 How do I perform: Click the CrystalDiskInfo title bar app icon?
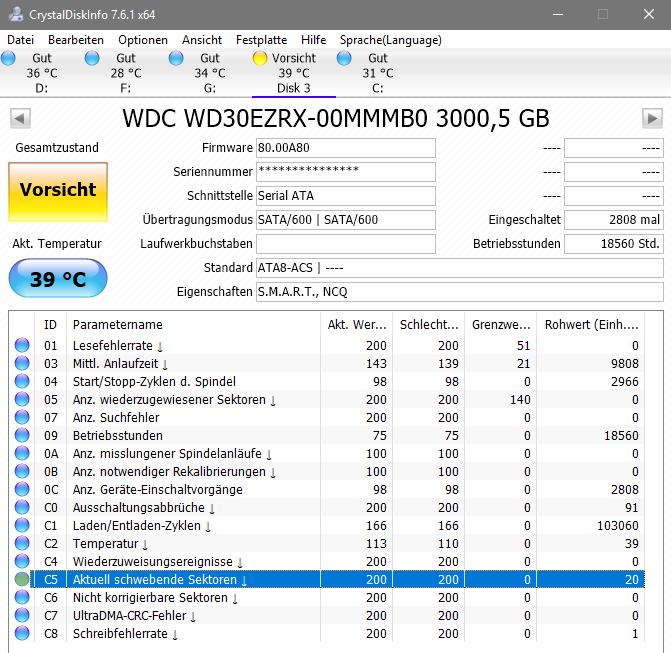click(15, 14)
